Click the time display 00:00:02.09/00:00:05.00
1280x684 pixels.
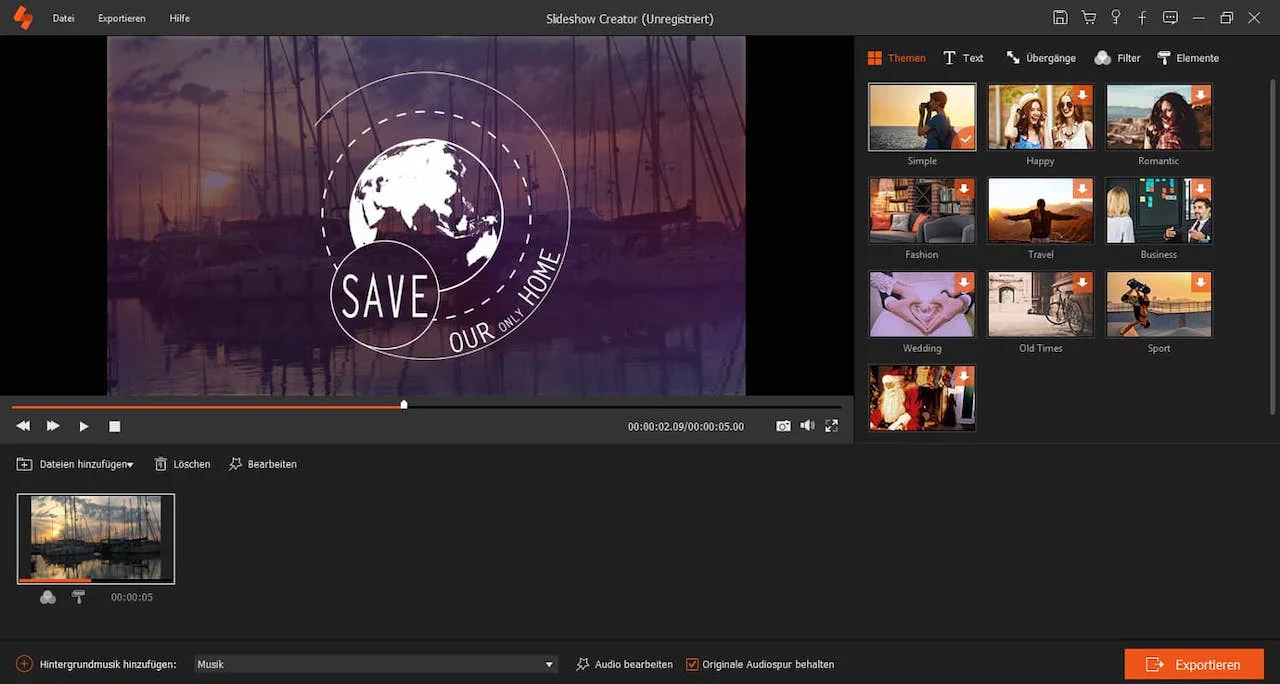686,426
